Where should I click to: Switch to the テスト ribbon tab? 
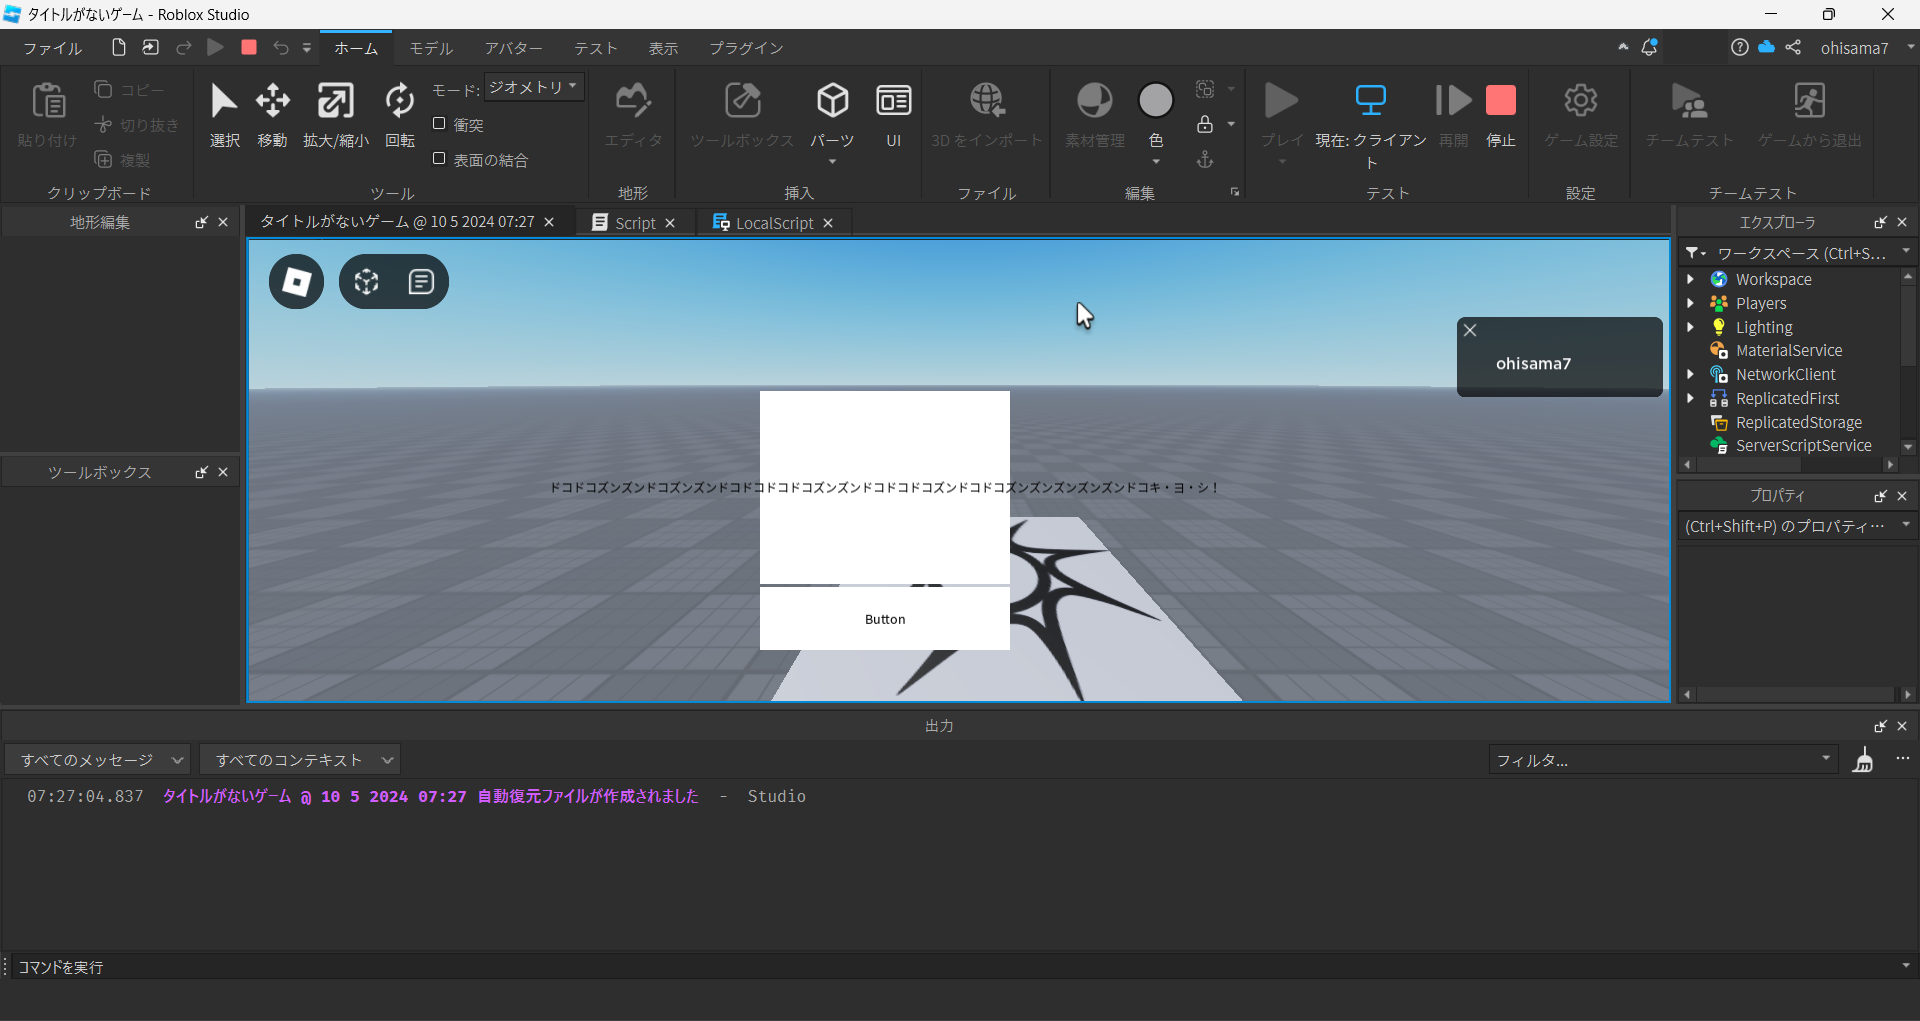pos(595,48)
